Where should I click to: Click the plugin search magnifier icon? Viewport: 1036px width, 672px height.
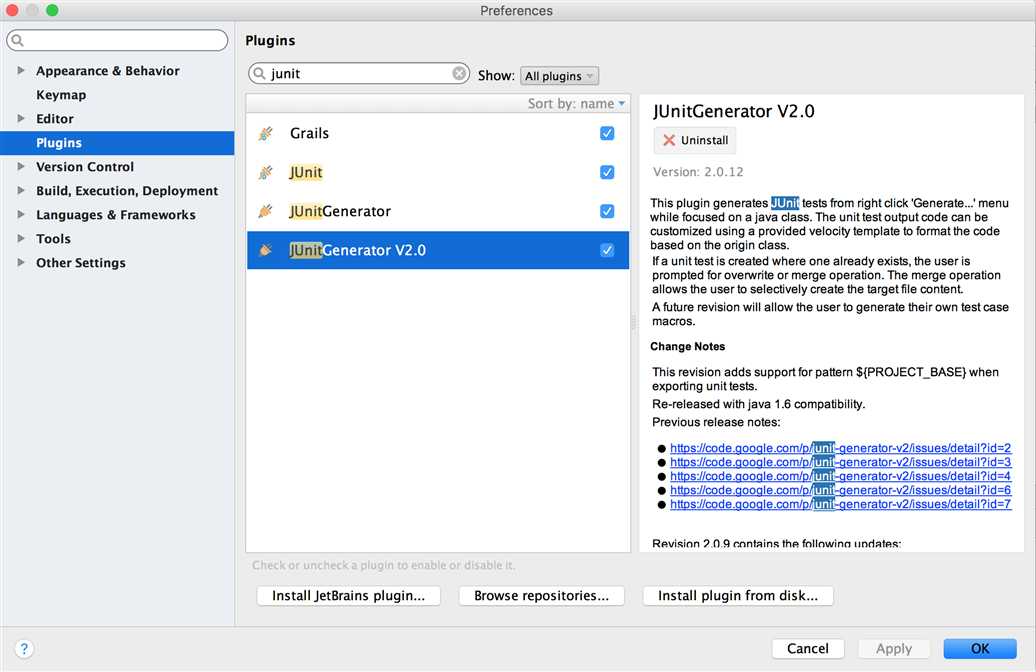click(260, 73)
